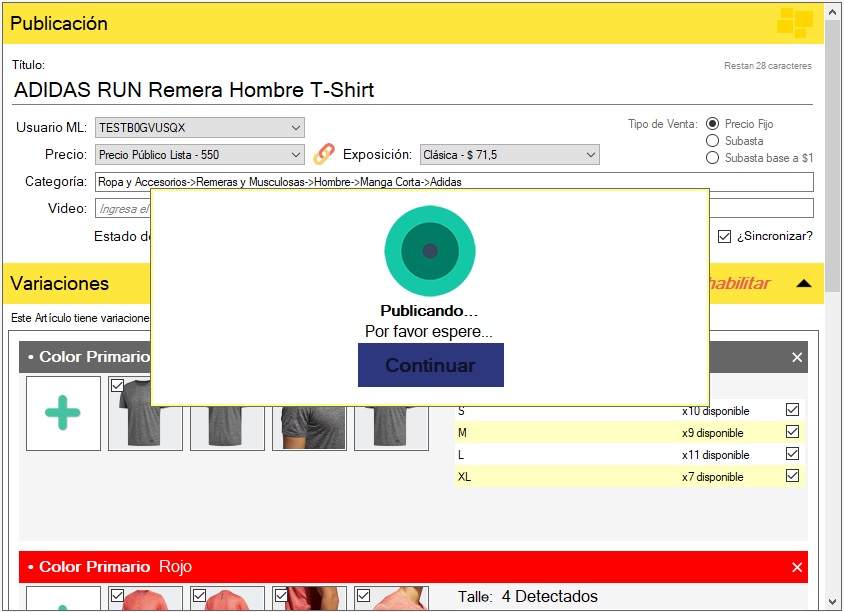Uncheck the third red image checkbox
This screenshot has width=844, height=612.
[281, 595]
